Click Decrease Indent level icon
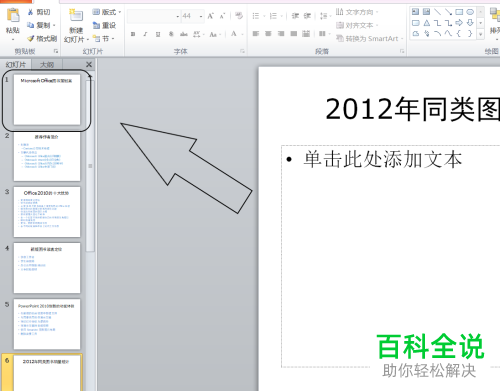This screenshot has width=500, height=391. point(295,16)
